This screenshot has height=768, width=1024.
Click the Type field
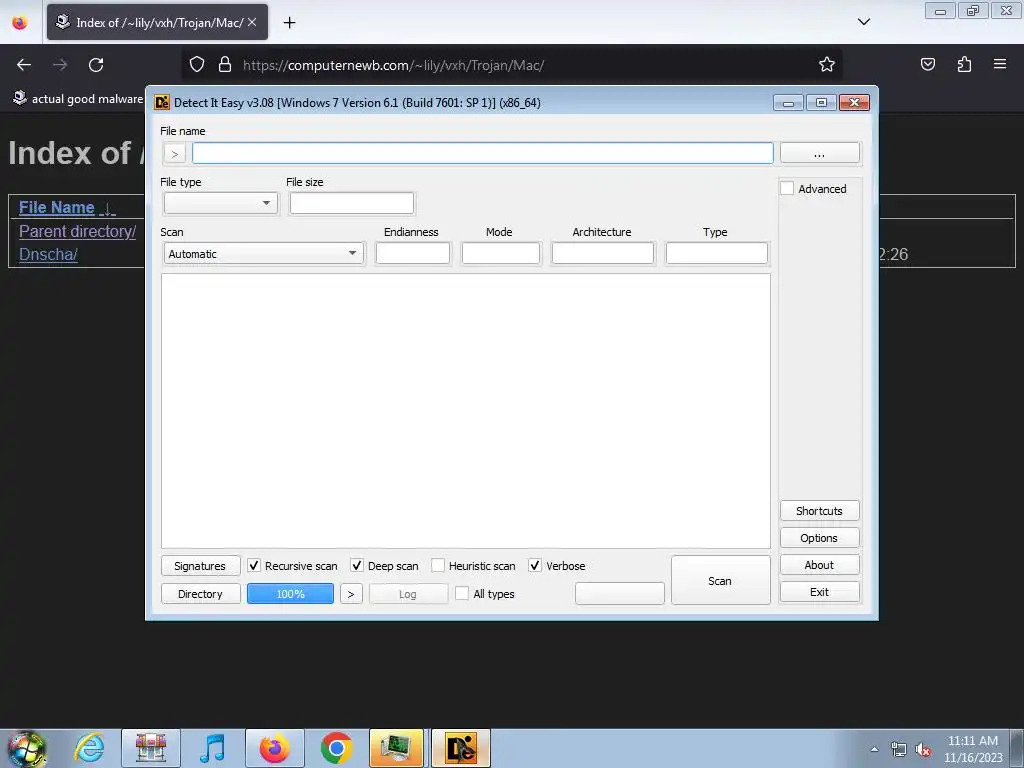tap(717, 253)
